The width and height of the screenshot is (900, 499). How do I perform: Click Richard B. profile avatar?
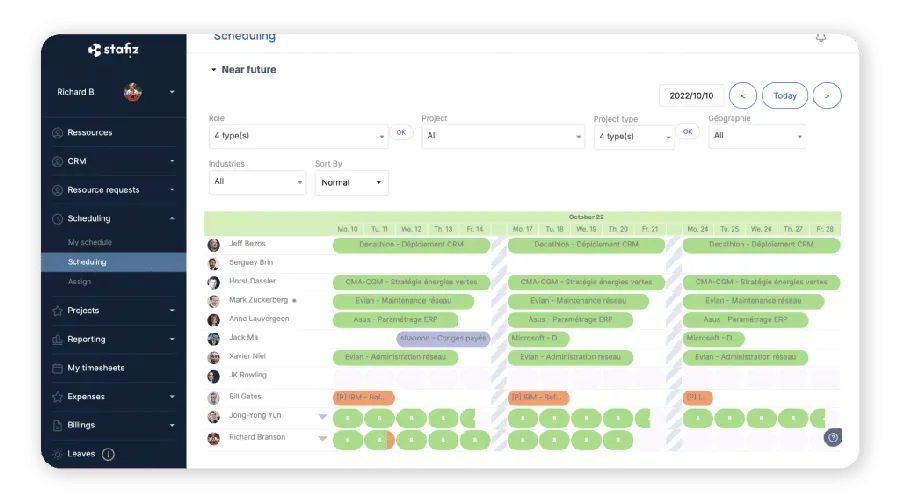pos(132,92)
